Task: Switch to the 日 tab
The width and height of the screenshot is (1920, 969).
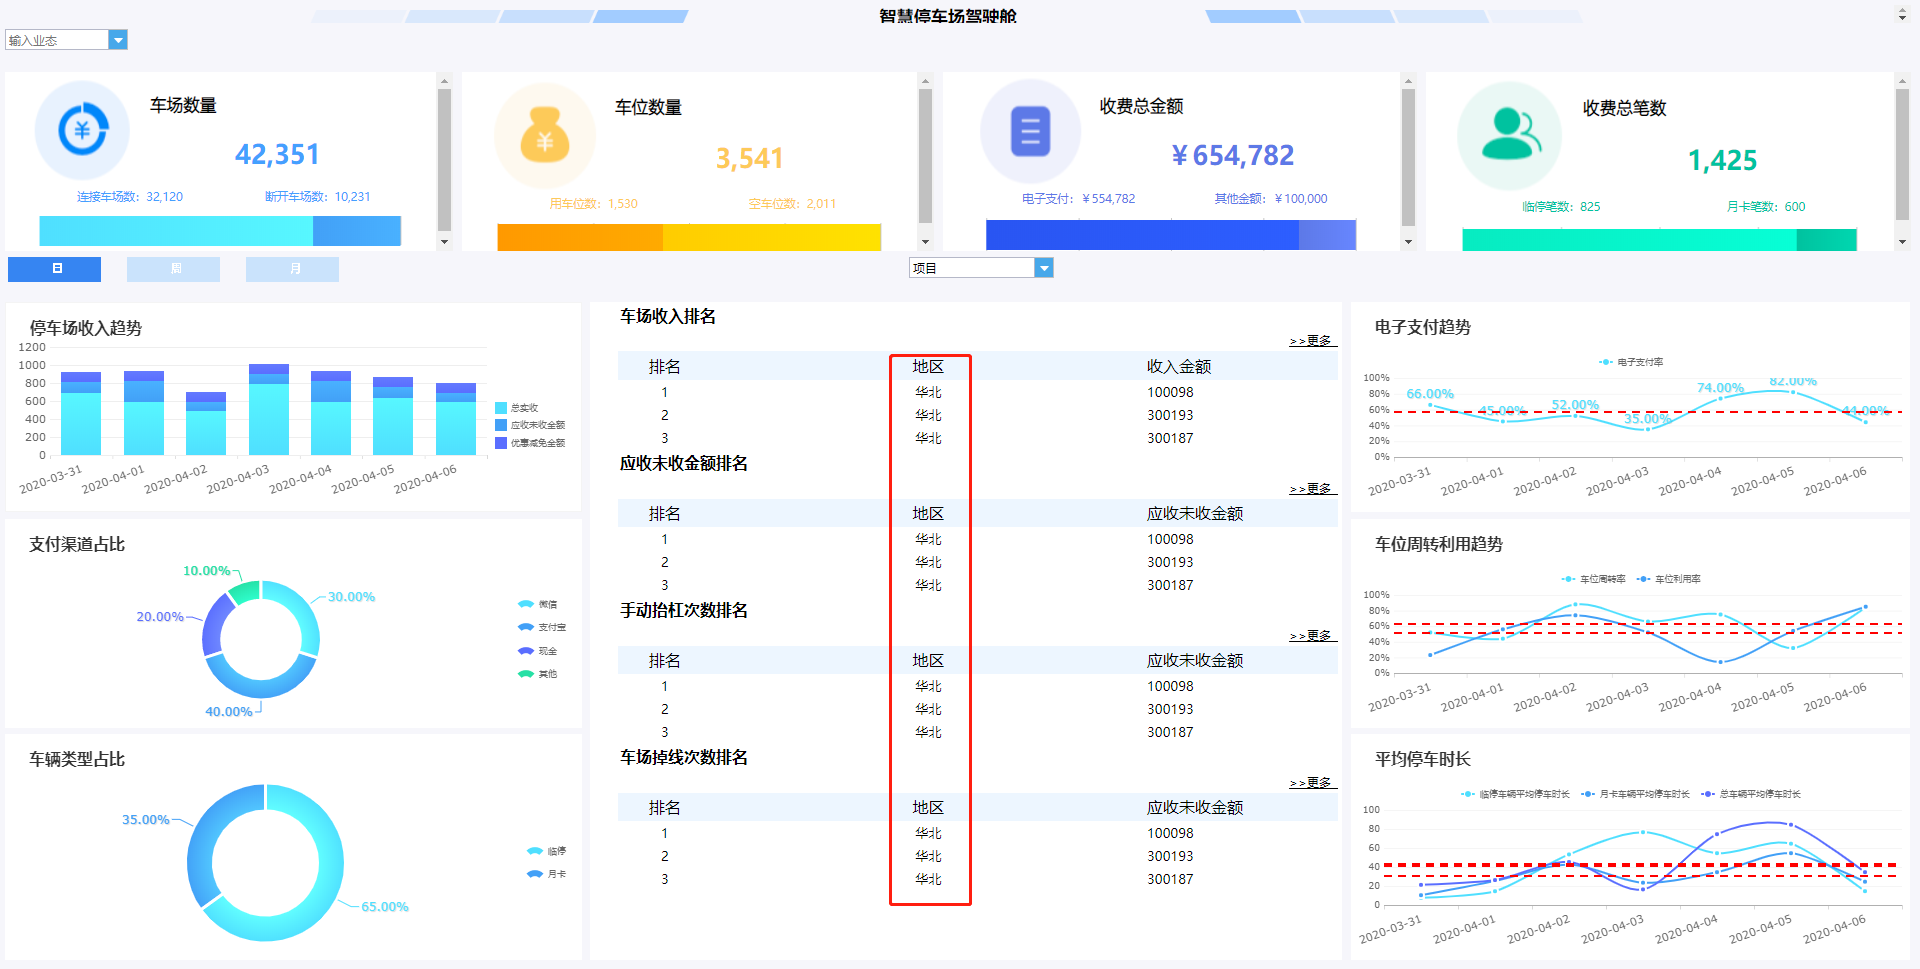Action: [54, 269]
